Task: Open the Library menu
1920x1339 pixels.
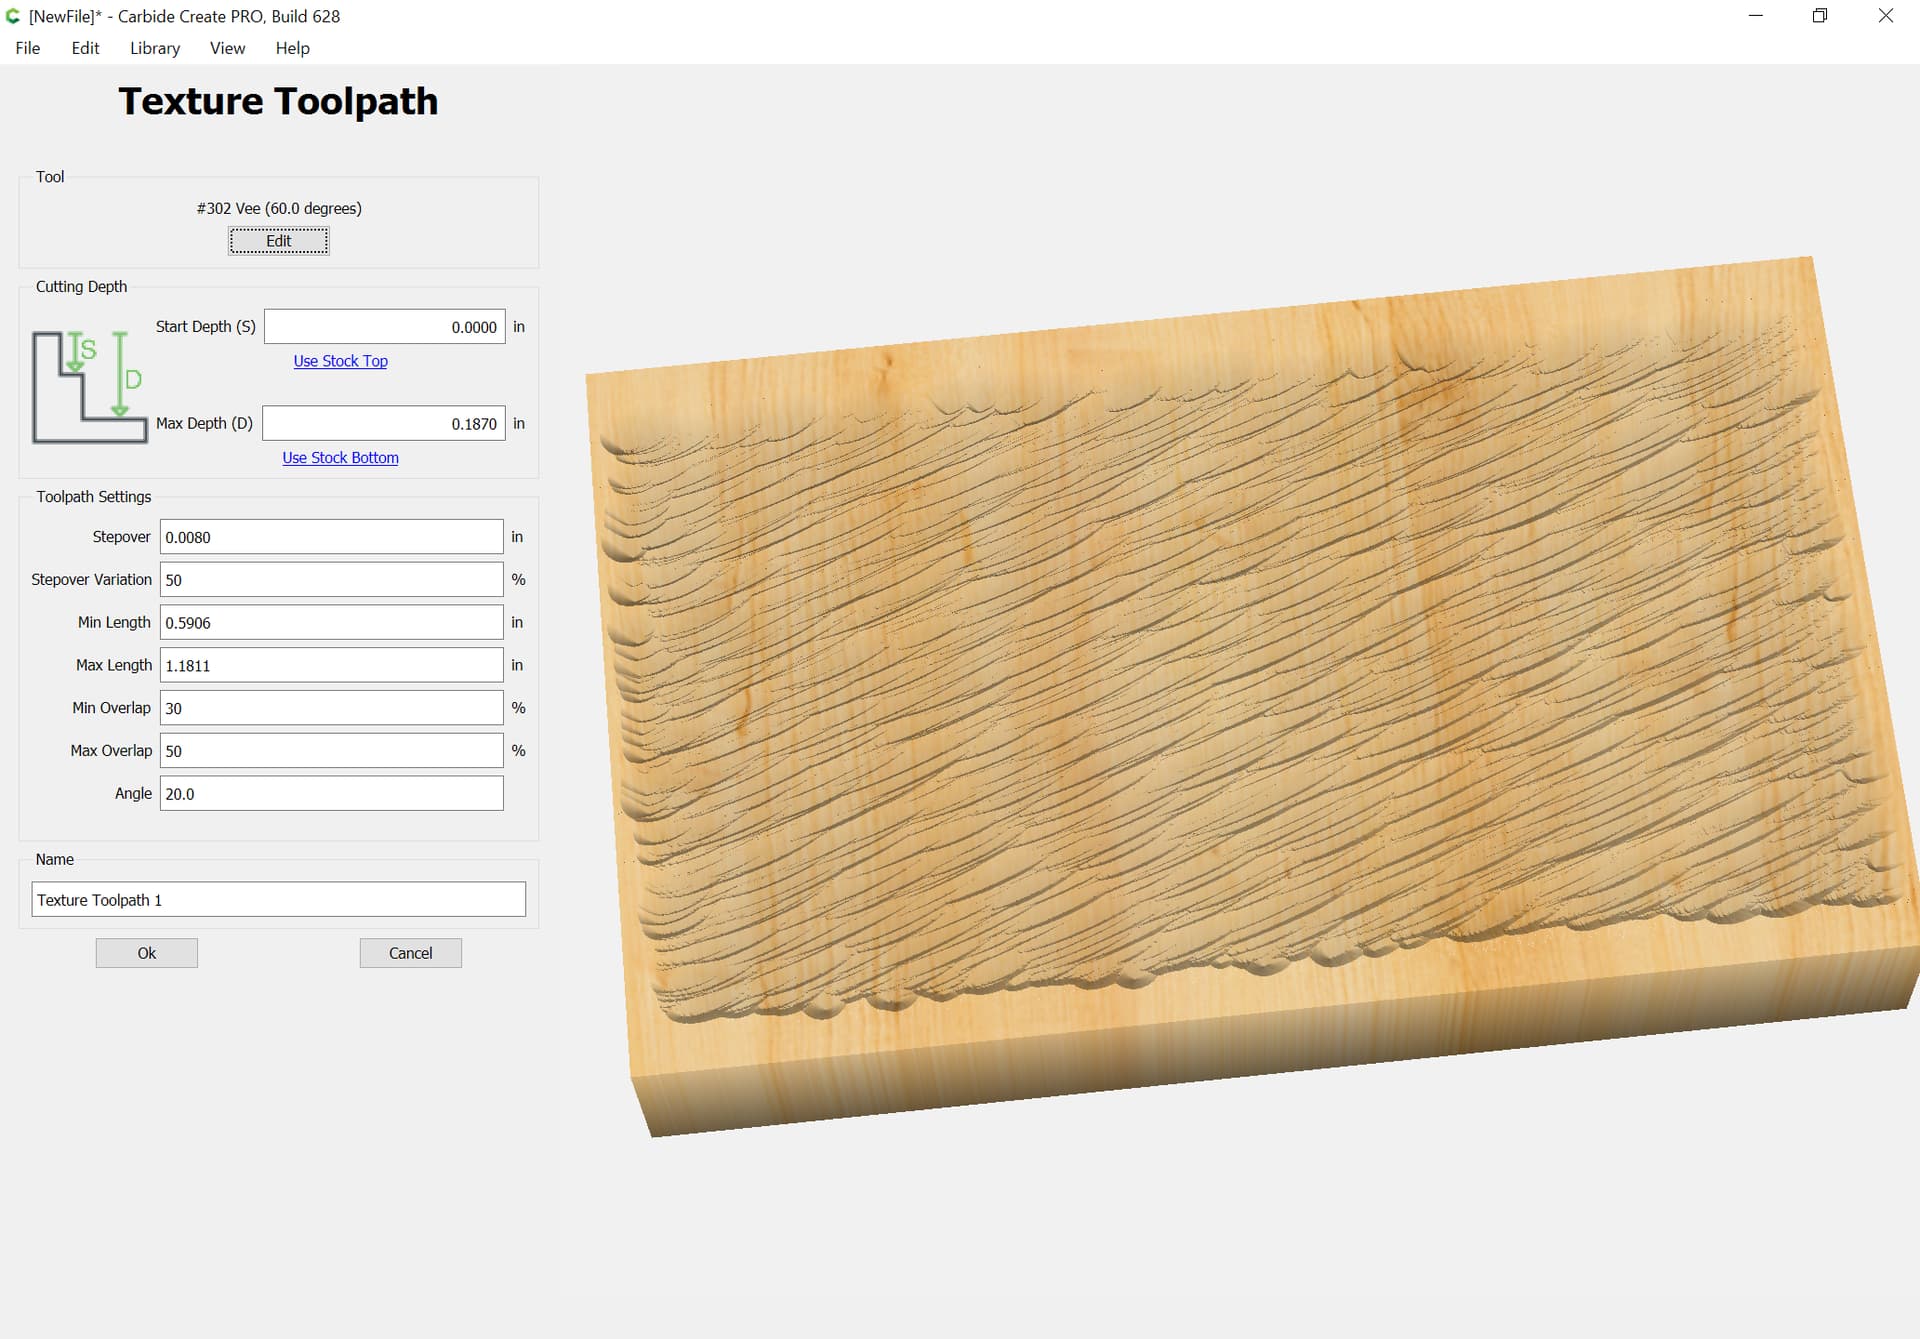Action: pyautogui.click(x=155, y=48)
